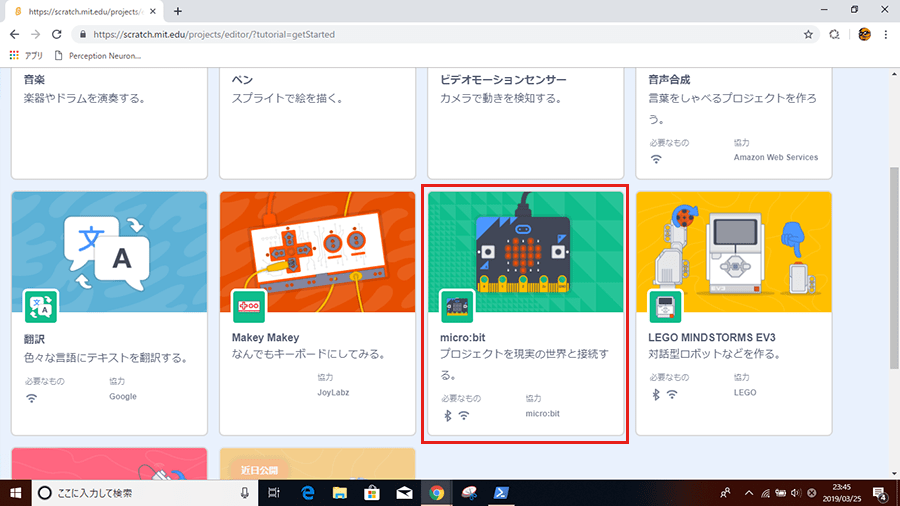Select the 音声合成 extension title
This screenshot has width=900, height=506.
click(x=669, y=80)
